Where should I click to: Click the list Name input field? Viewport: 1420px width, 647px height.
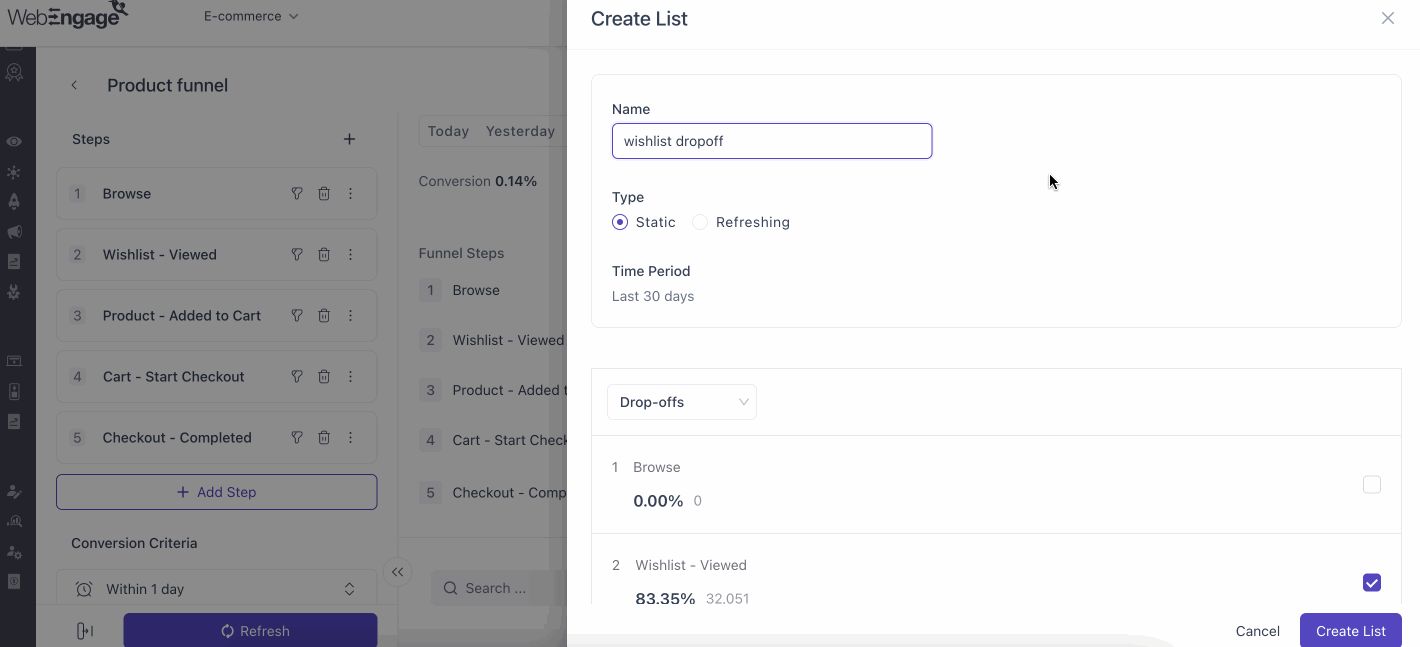[x=772, y=141]
